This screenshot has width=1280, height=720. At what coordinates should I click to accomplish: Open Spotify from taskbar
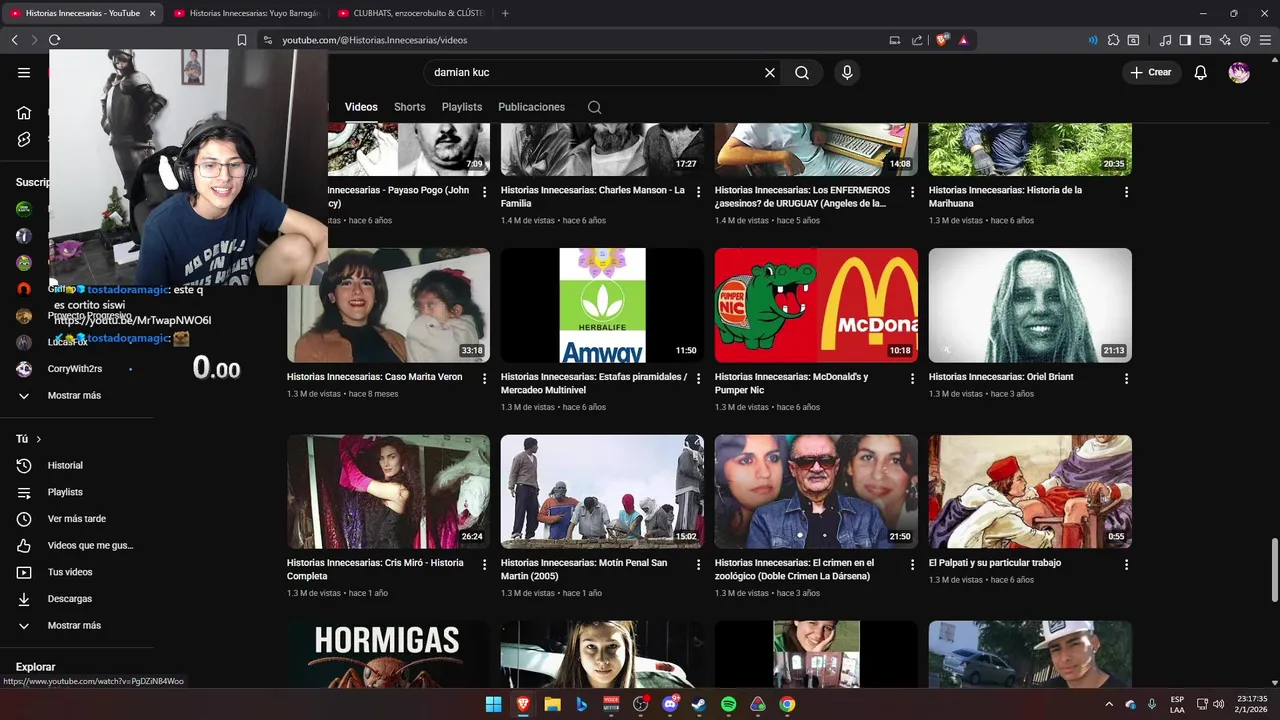click(x=728, y=704)
